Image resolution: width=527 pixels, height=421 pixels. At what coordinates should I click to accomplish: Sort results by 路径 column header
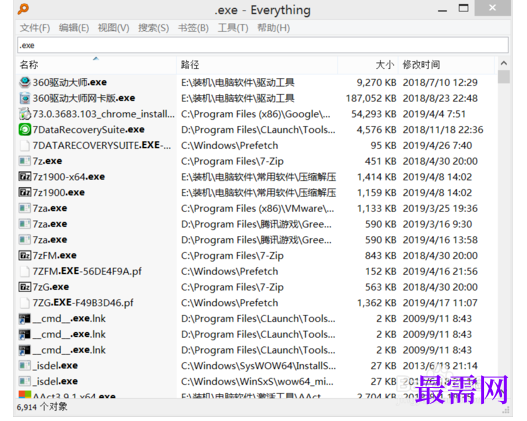coord(257,65)
